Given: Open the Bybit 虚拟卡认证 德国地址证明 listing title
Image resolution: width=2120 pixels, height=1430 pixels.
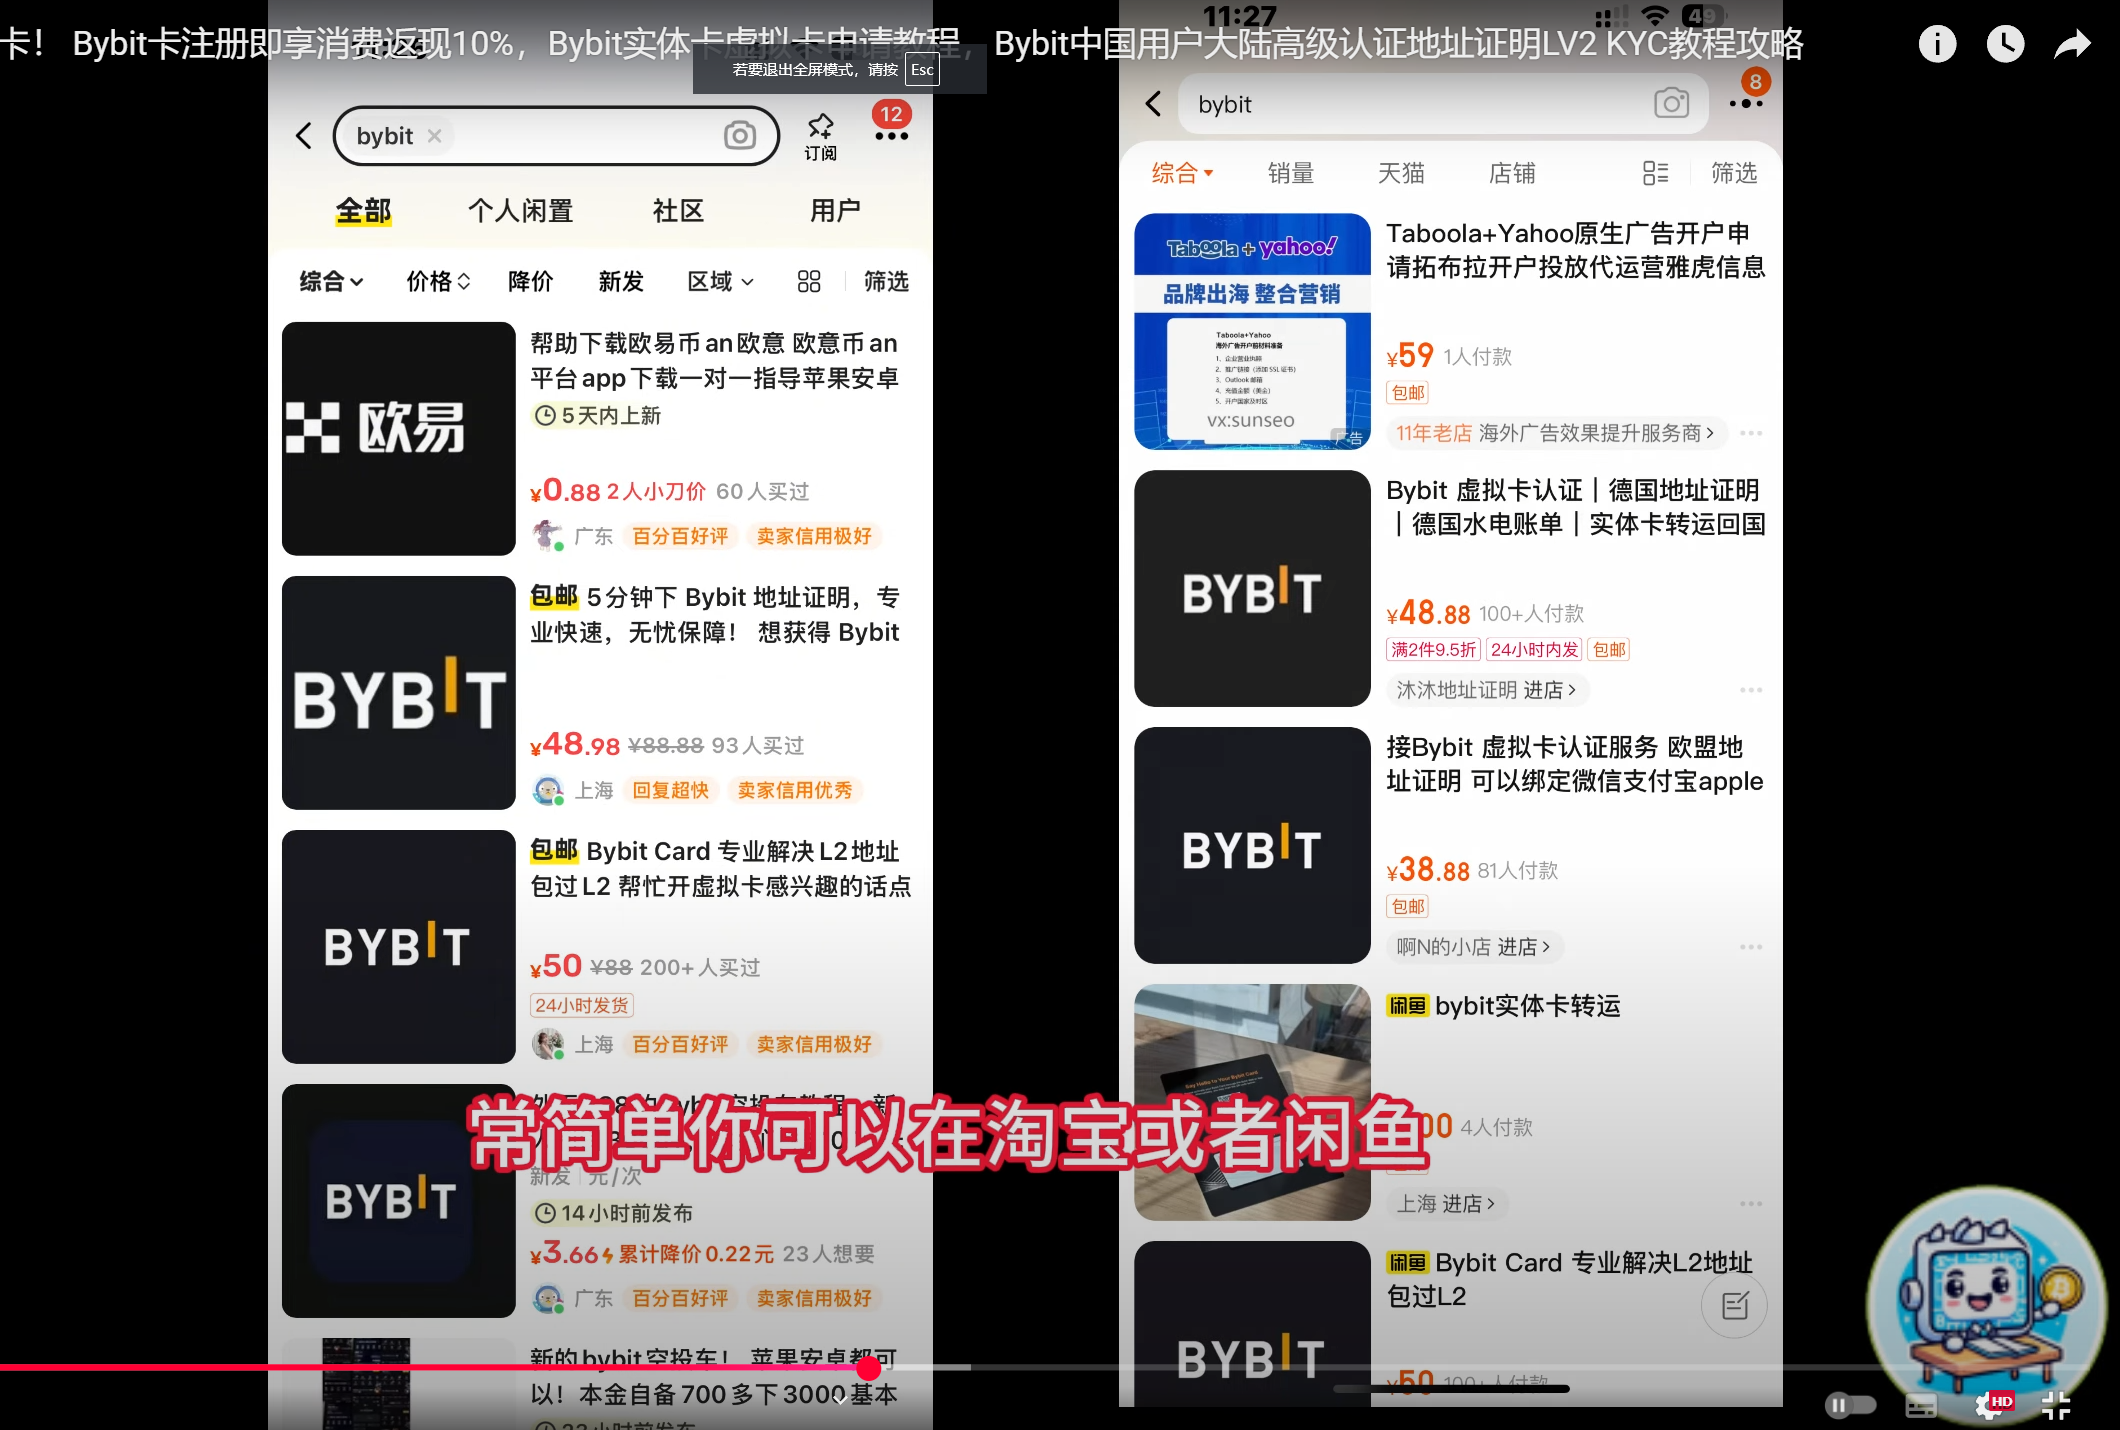Looking at the screenshot, I should click(1575, 507).
